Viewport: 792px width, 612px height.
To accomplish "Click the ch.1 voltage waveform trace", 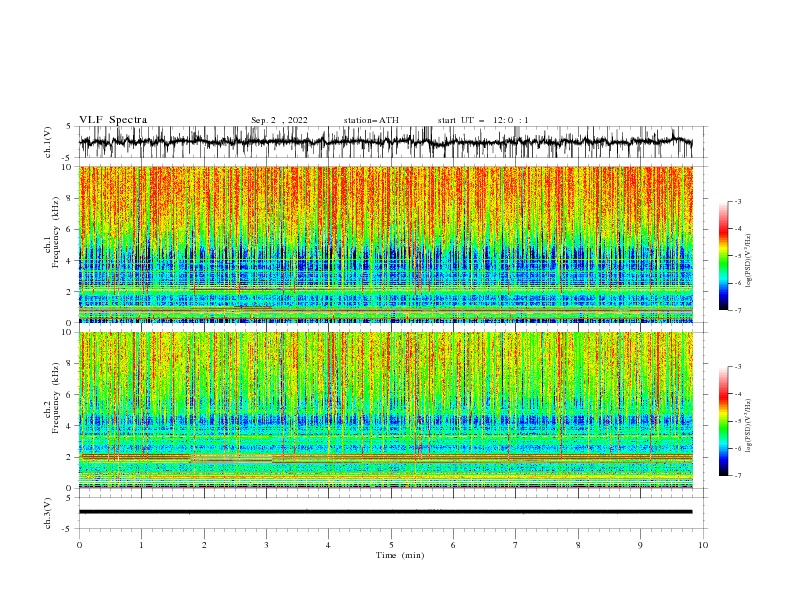I will tap(386, 142).
